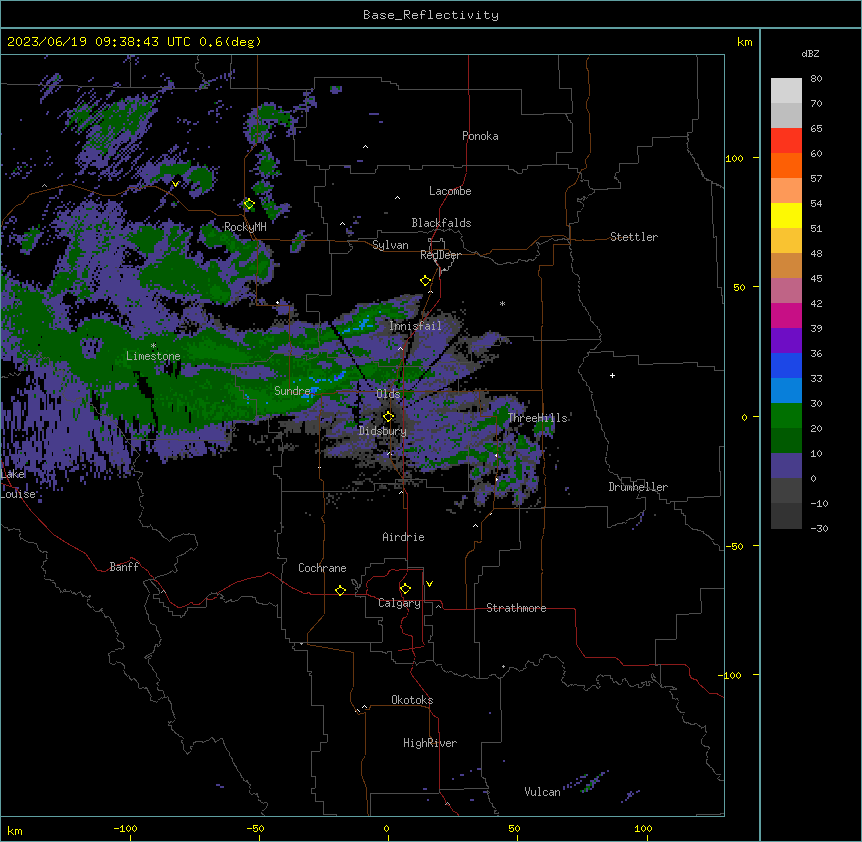
Task: Click the Drumheller label
Action: 638,487
